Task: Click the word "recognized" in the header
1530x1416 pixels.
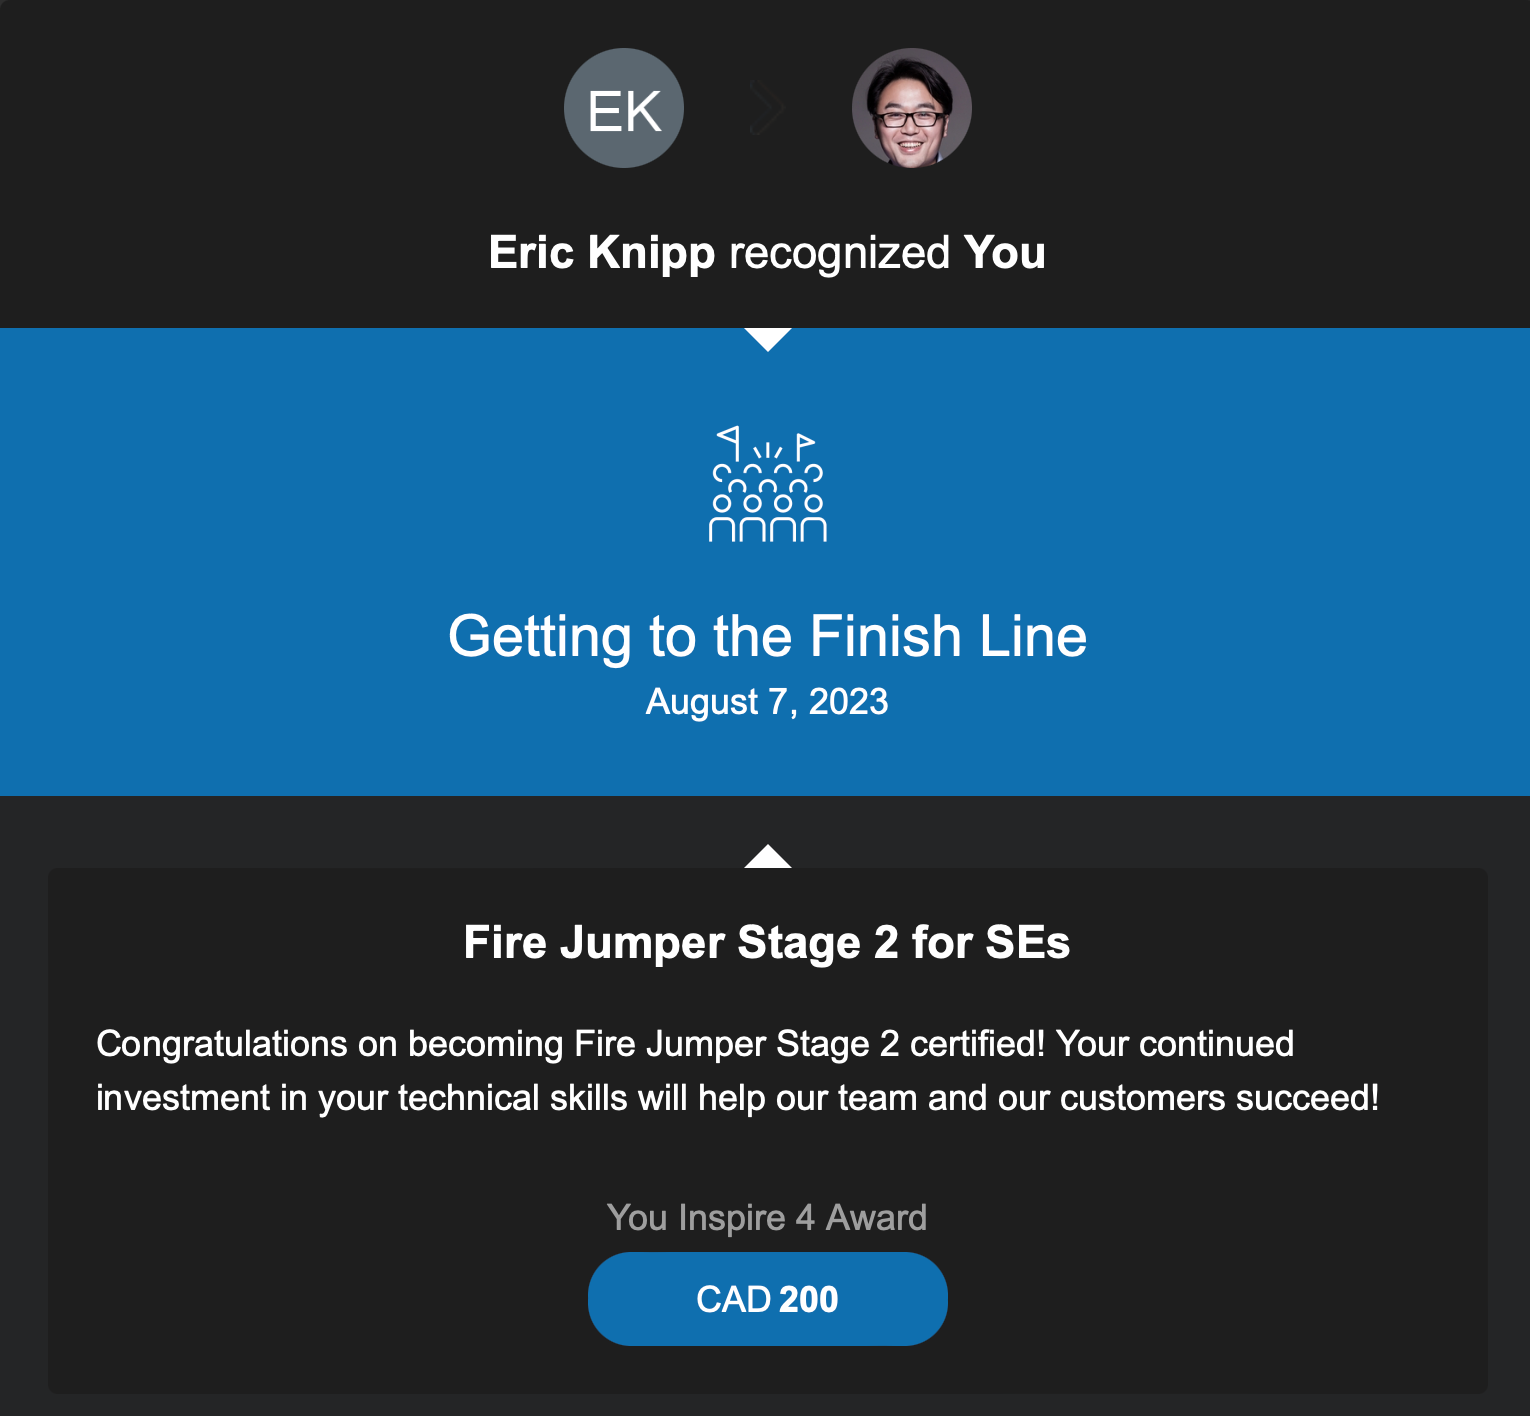Action: 839,253
